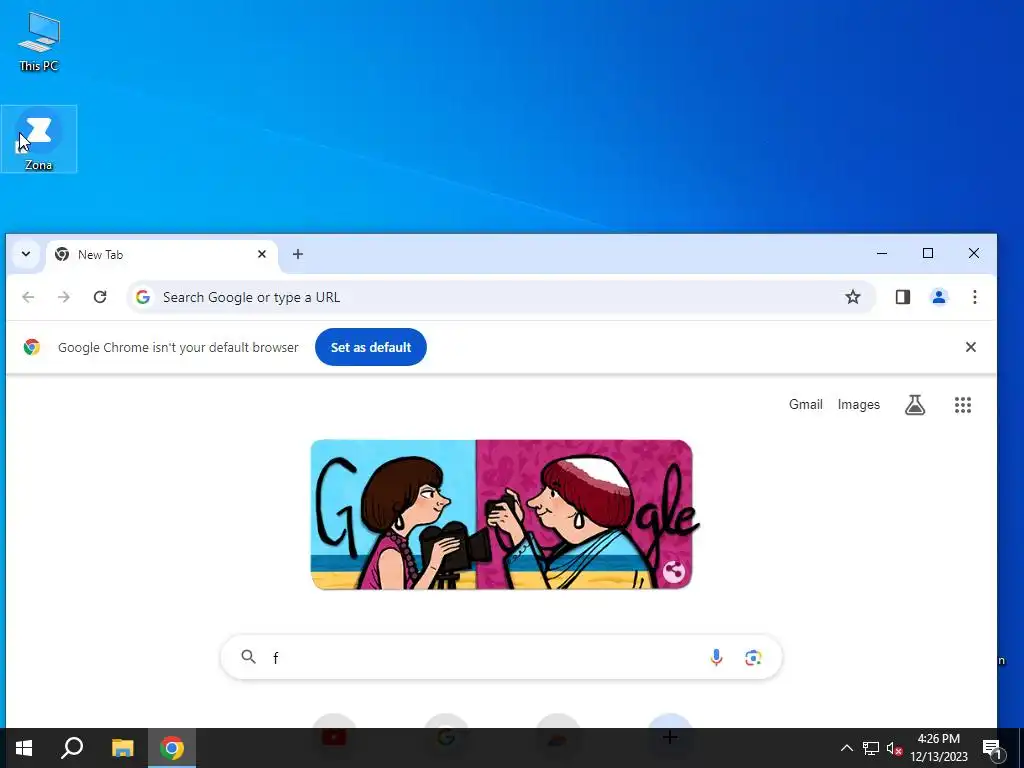Minimize the Chrome window
The image size is (1024, 768).
[882, 253]
